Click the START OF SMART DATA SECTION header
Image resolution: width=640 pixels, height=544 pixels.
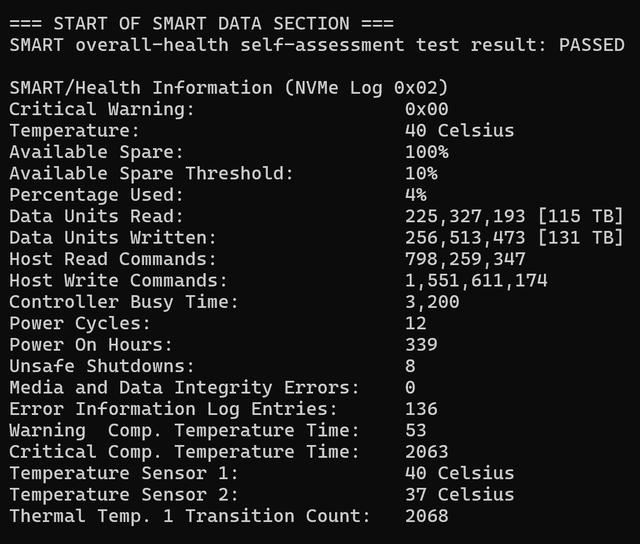202,24
